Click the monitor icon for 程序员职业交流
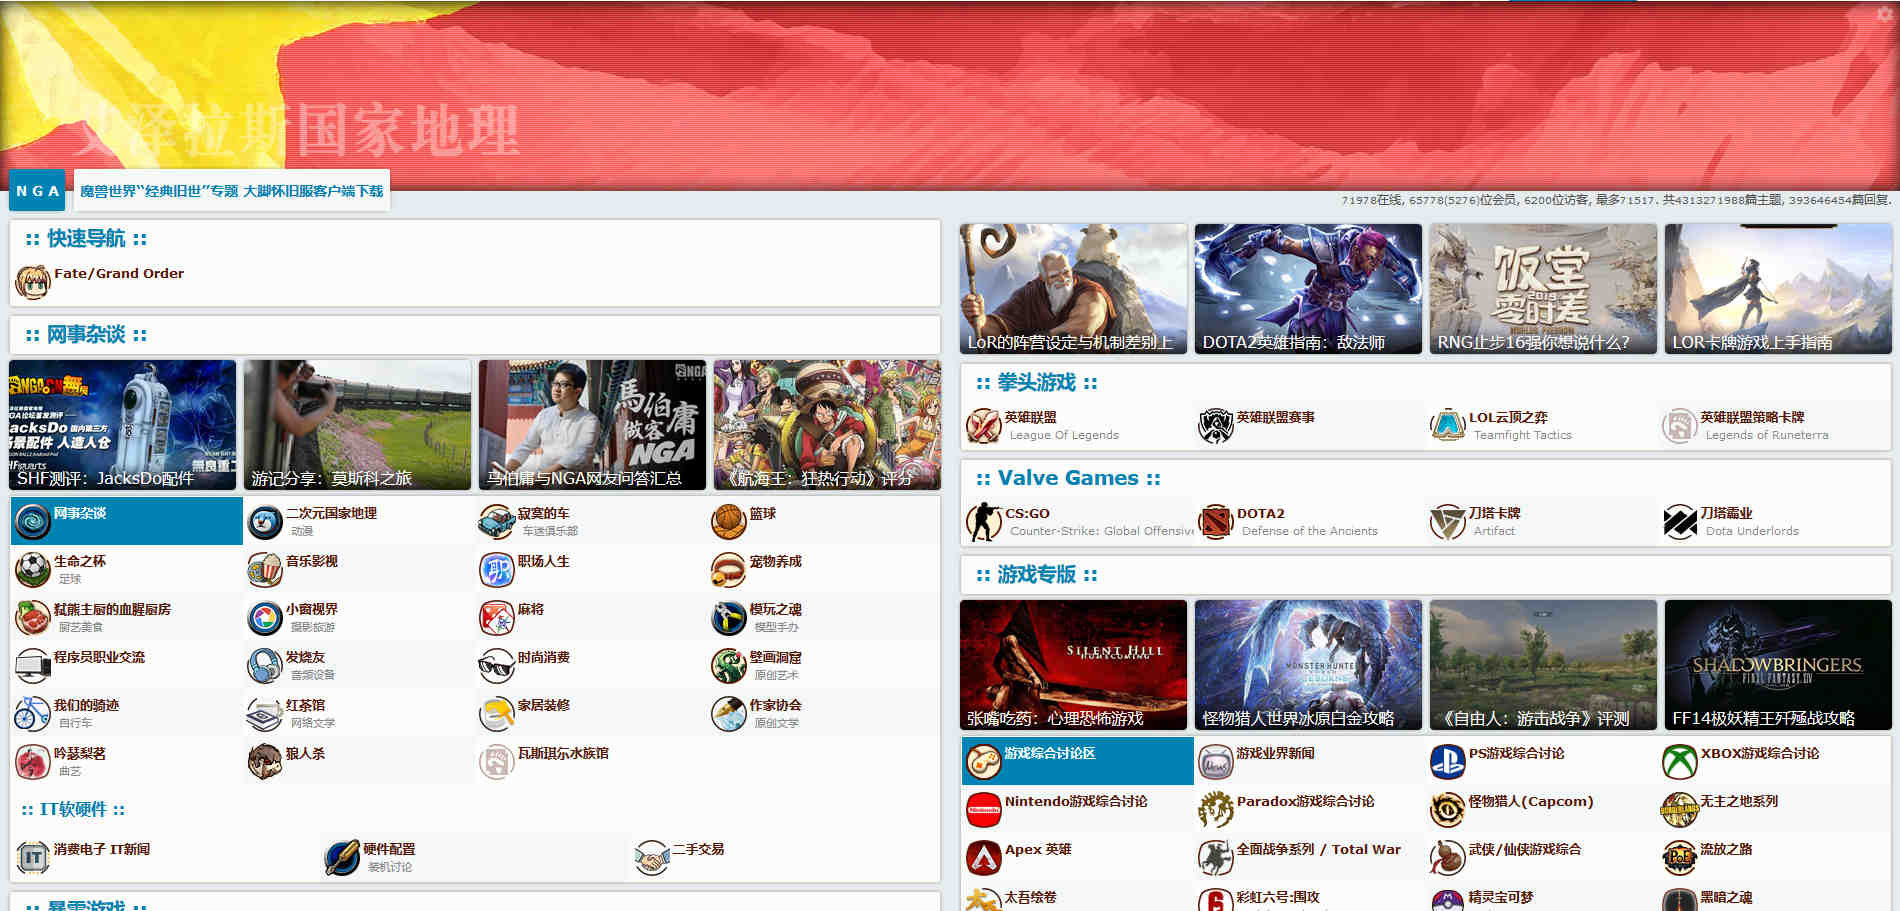The height and width of the screenshot is (911, 1900). coord(33,666)
